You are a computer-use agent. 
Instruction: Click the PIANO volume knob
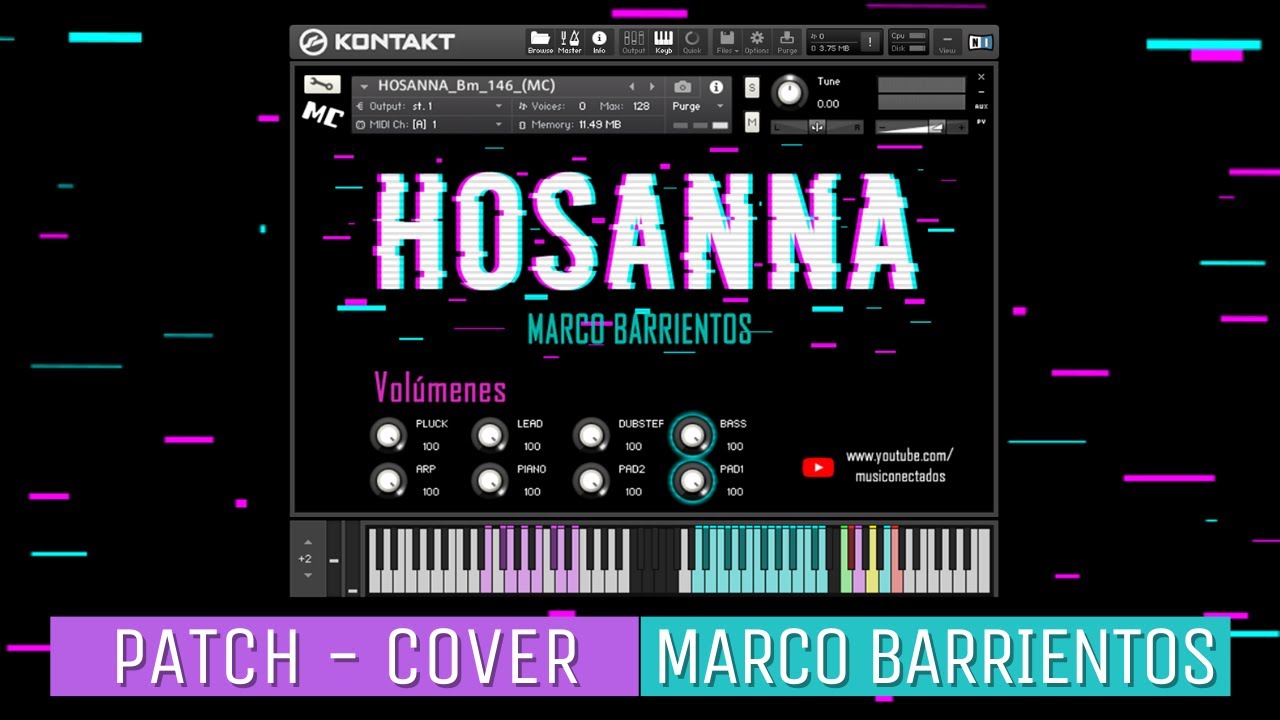489,480
